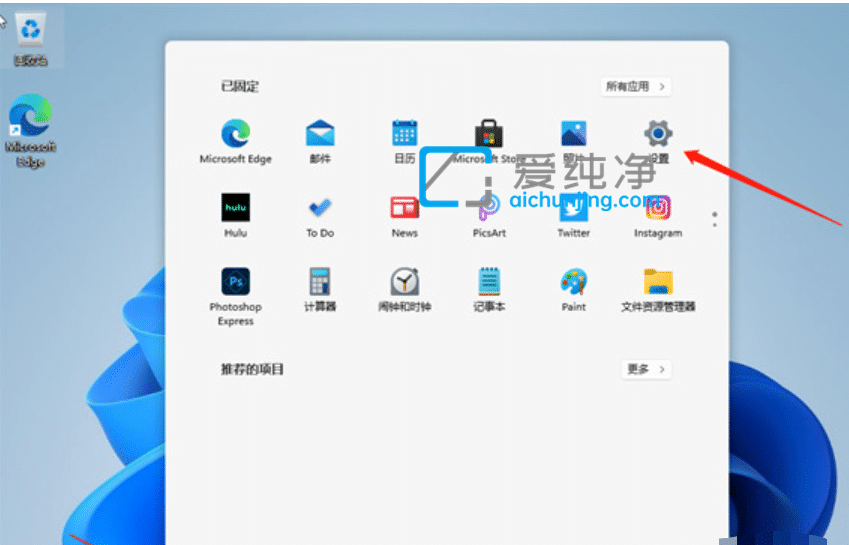Open the 记事本 notepad app
The height and width of the screenshot is (545, 849).
point(489,281)
